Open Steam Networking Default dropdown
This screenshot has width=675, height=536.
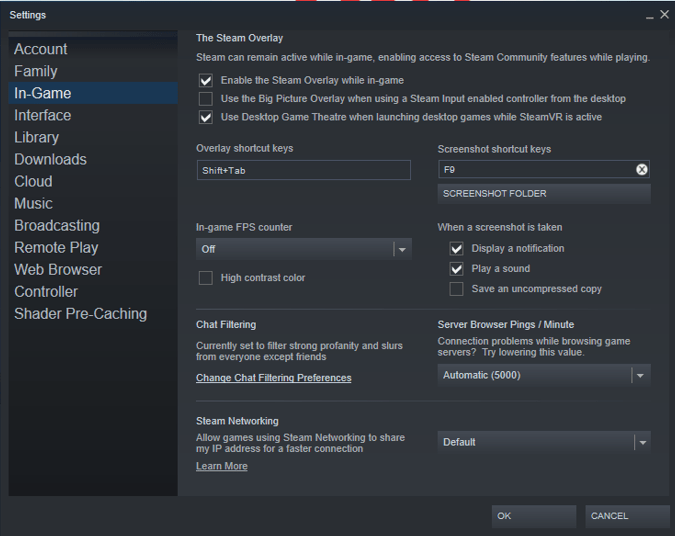544,442
